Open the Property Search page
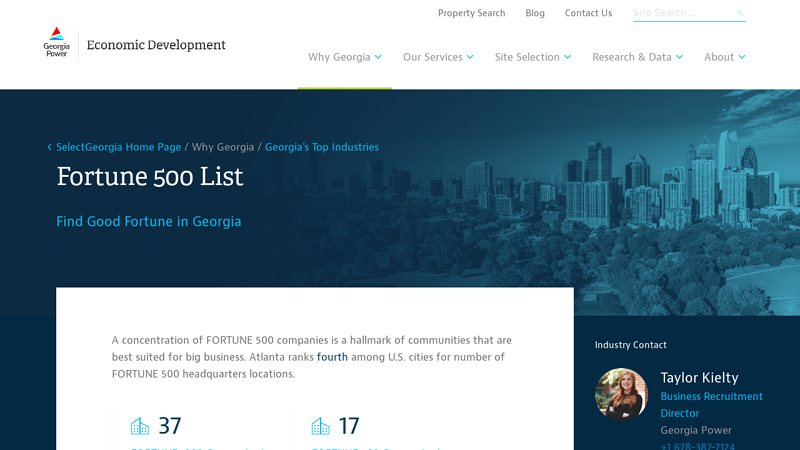 [471, 13]
